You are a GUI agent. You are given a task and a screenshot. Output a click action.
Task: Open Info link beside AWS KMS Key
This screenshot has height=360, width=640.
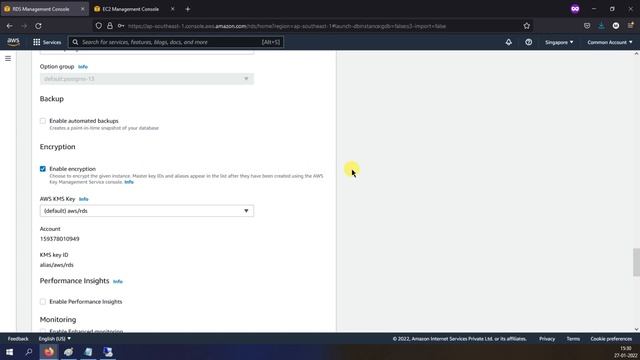point(84,199)
